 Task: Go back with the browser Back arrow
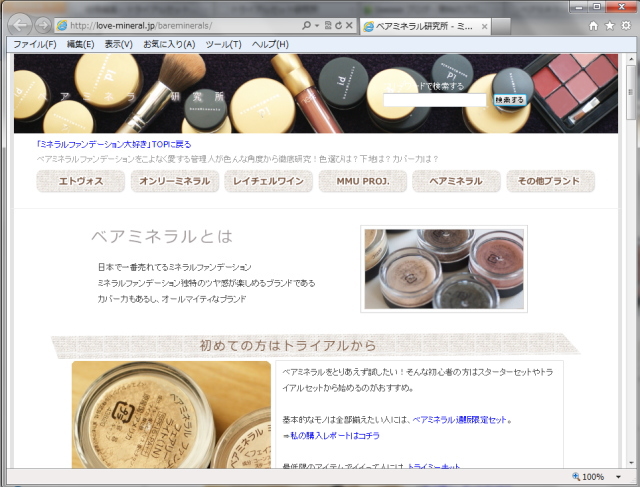click(x=19, y=25)
